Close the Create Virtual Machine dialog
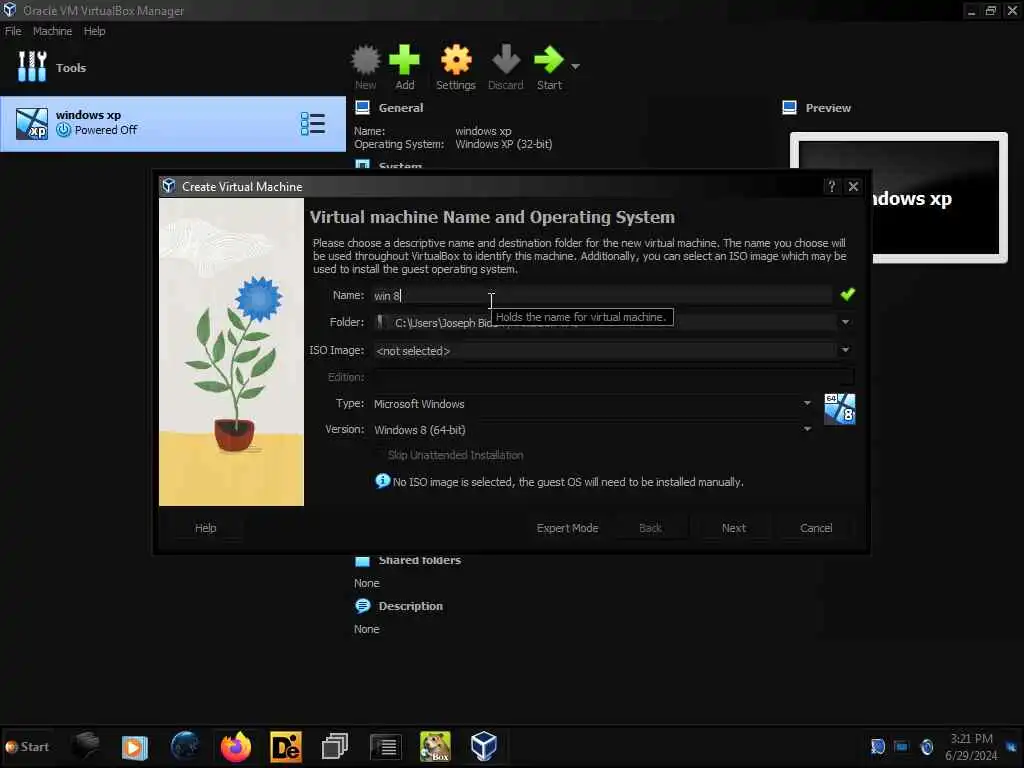Image resolution: width=1024 pixels, height=768 pixels. (x=853, y=187)
